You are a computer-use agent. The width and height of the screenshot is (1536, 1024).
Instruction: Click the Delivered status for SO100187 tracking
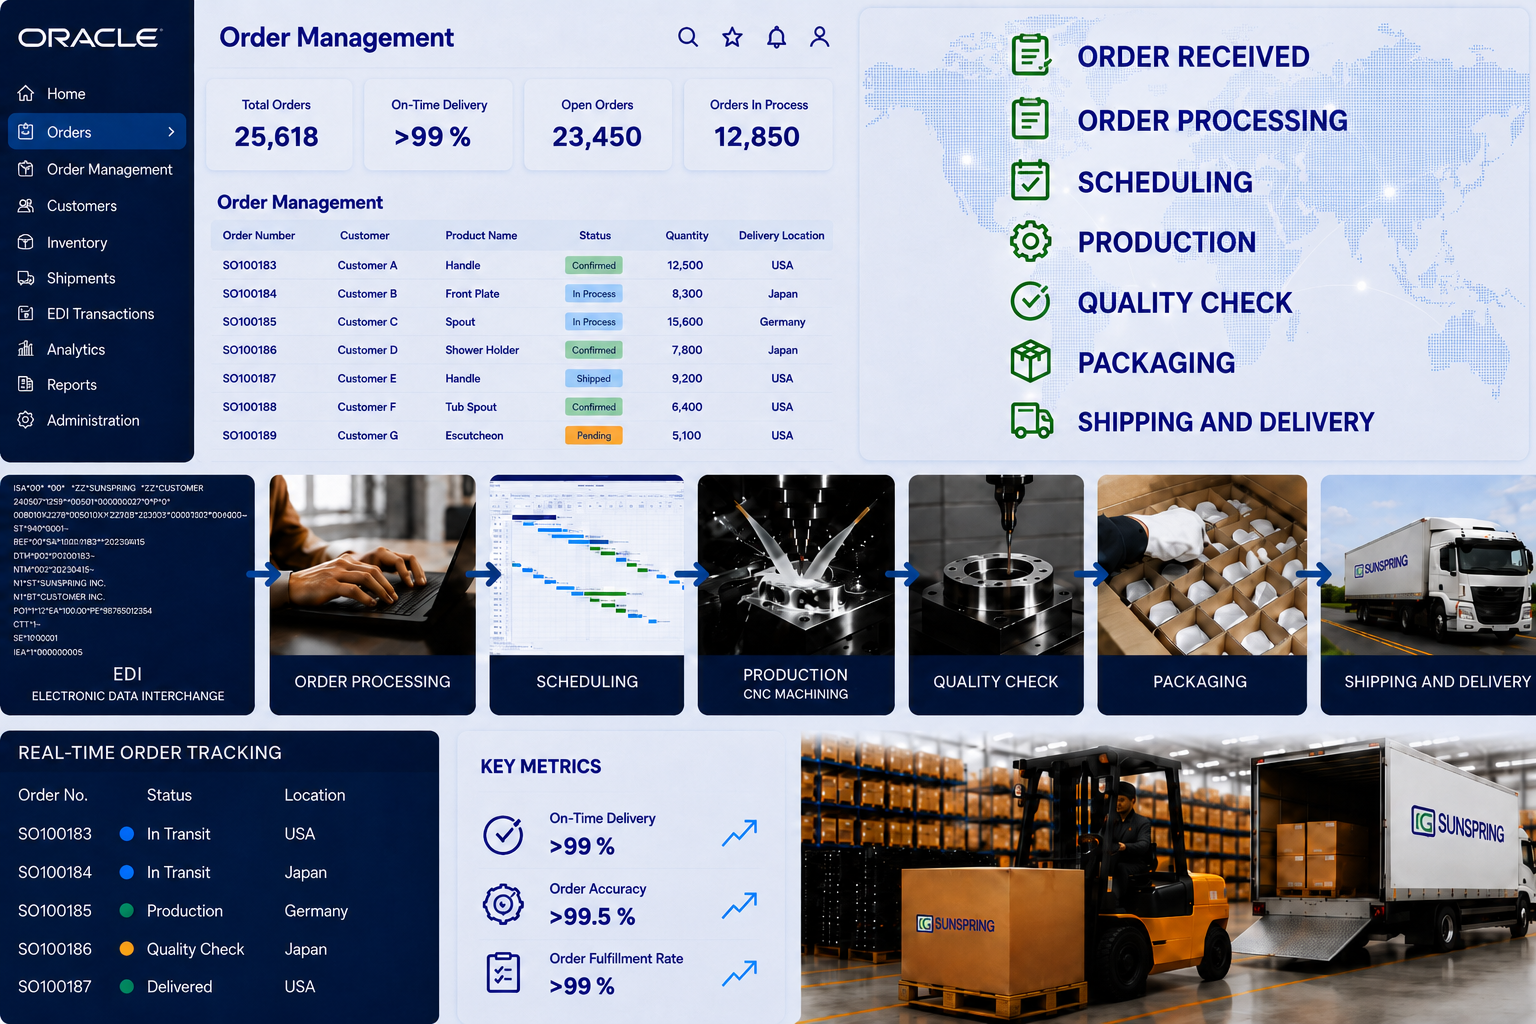[x=180, y=987]
